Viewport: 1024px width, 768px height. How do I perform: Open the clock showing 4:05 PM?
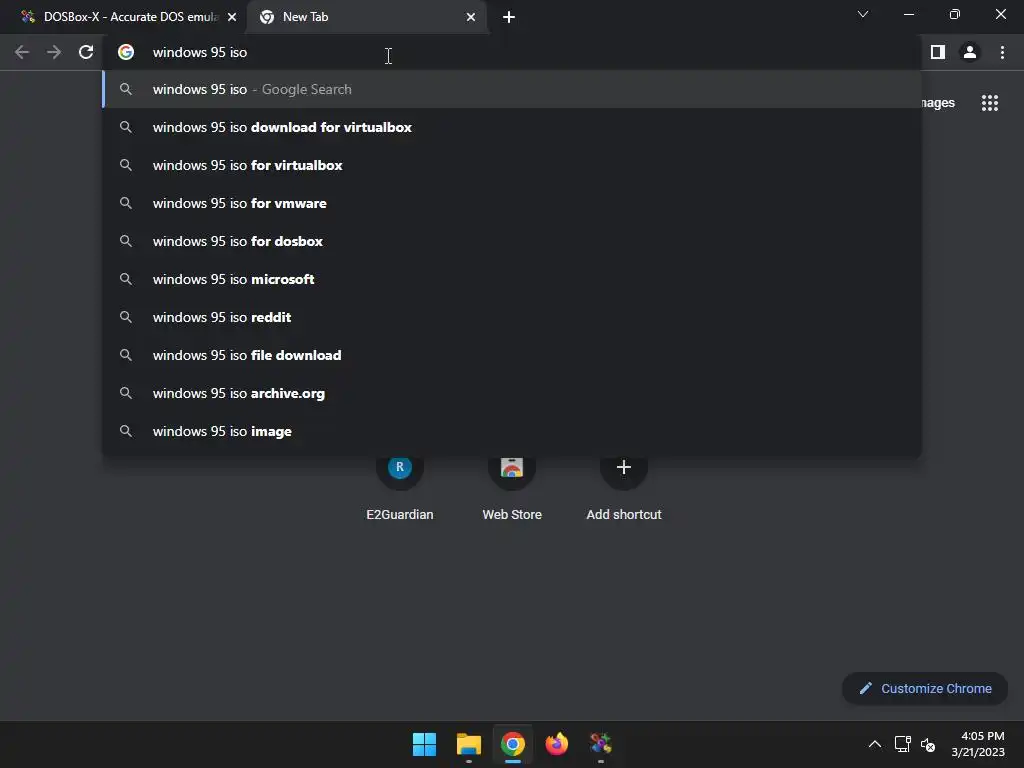pyautogui.click(x=978, y=744)
